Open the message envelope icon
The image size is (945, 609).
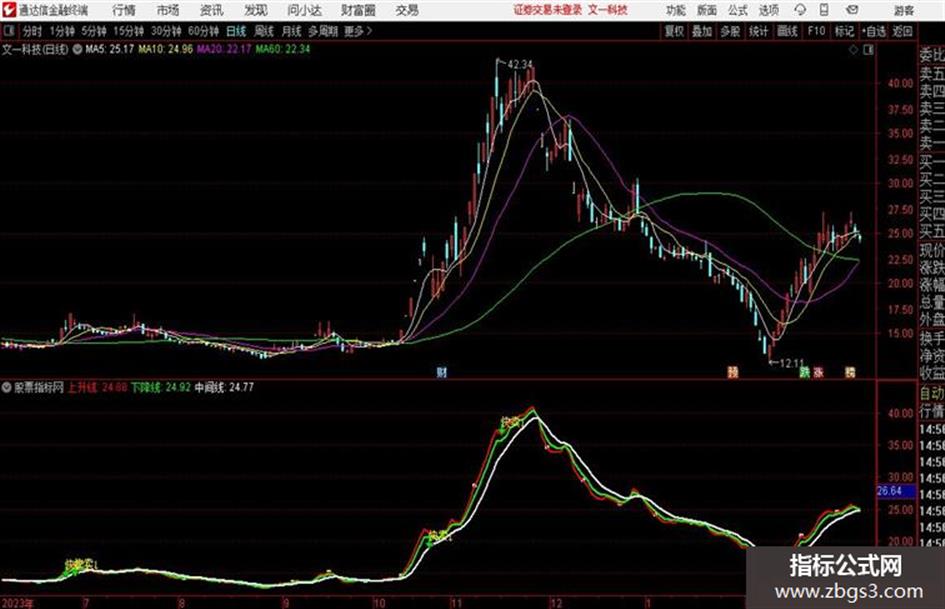[x=852, y=10]
